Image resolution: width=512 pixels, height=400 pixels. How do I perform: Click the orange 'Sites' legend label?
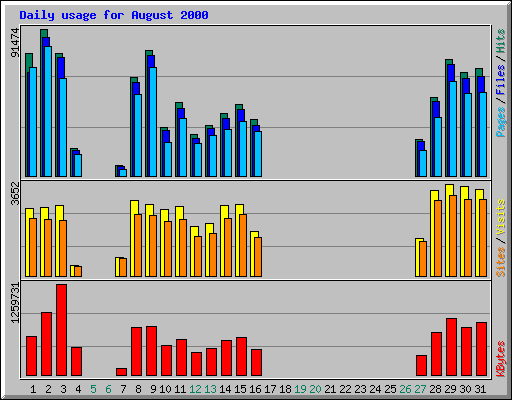(x=501, y=262)
